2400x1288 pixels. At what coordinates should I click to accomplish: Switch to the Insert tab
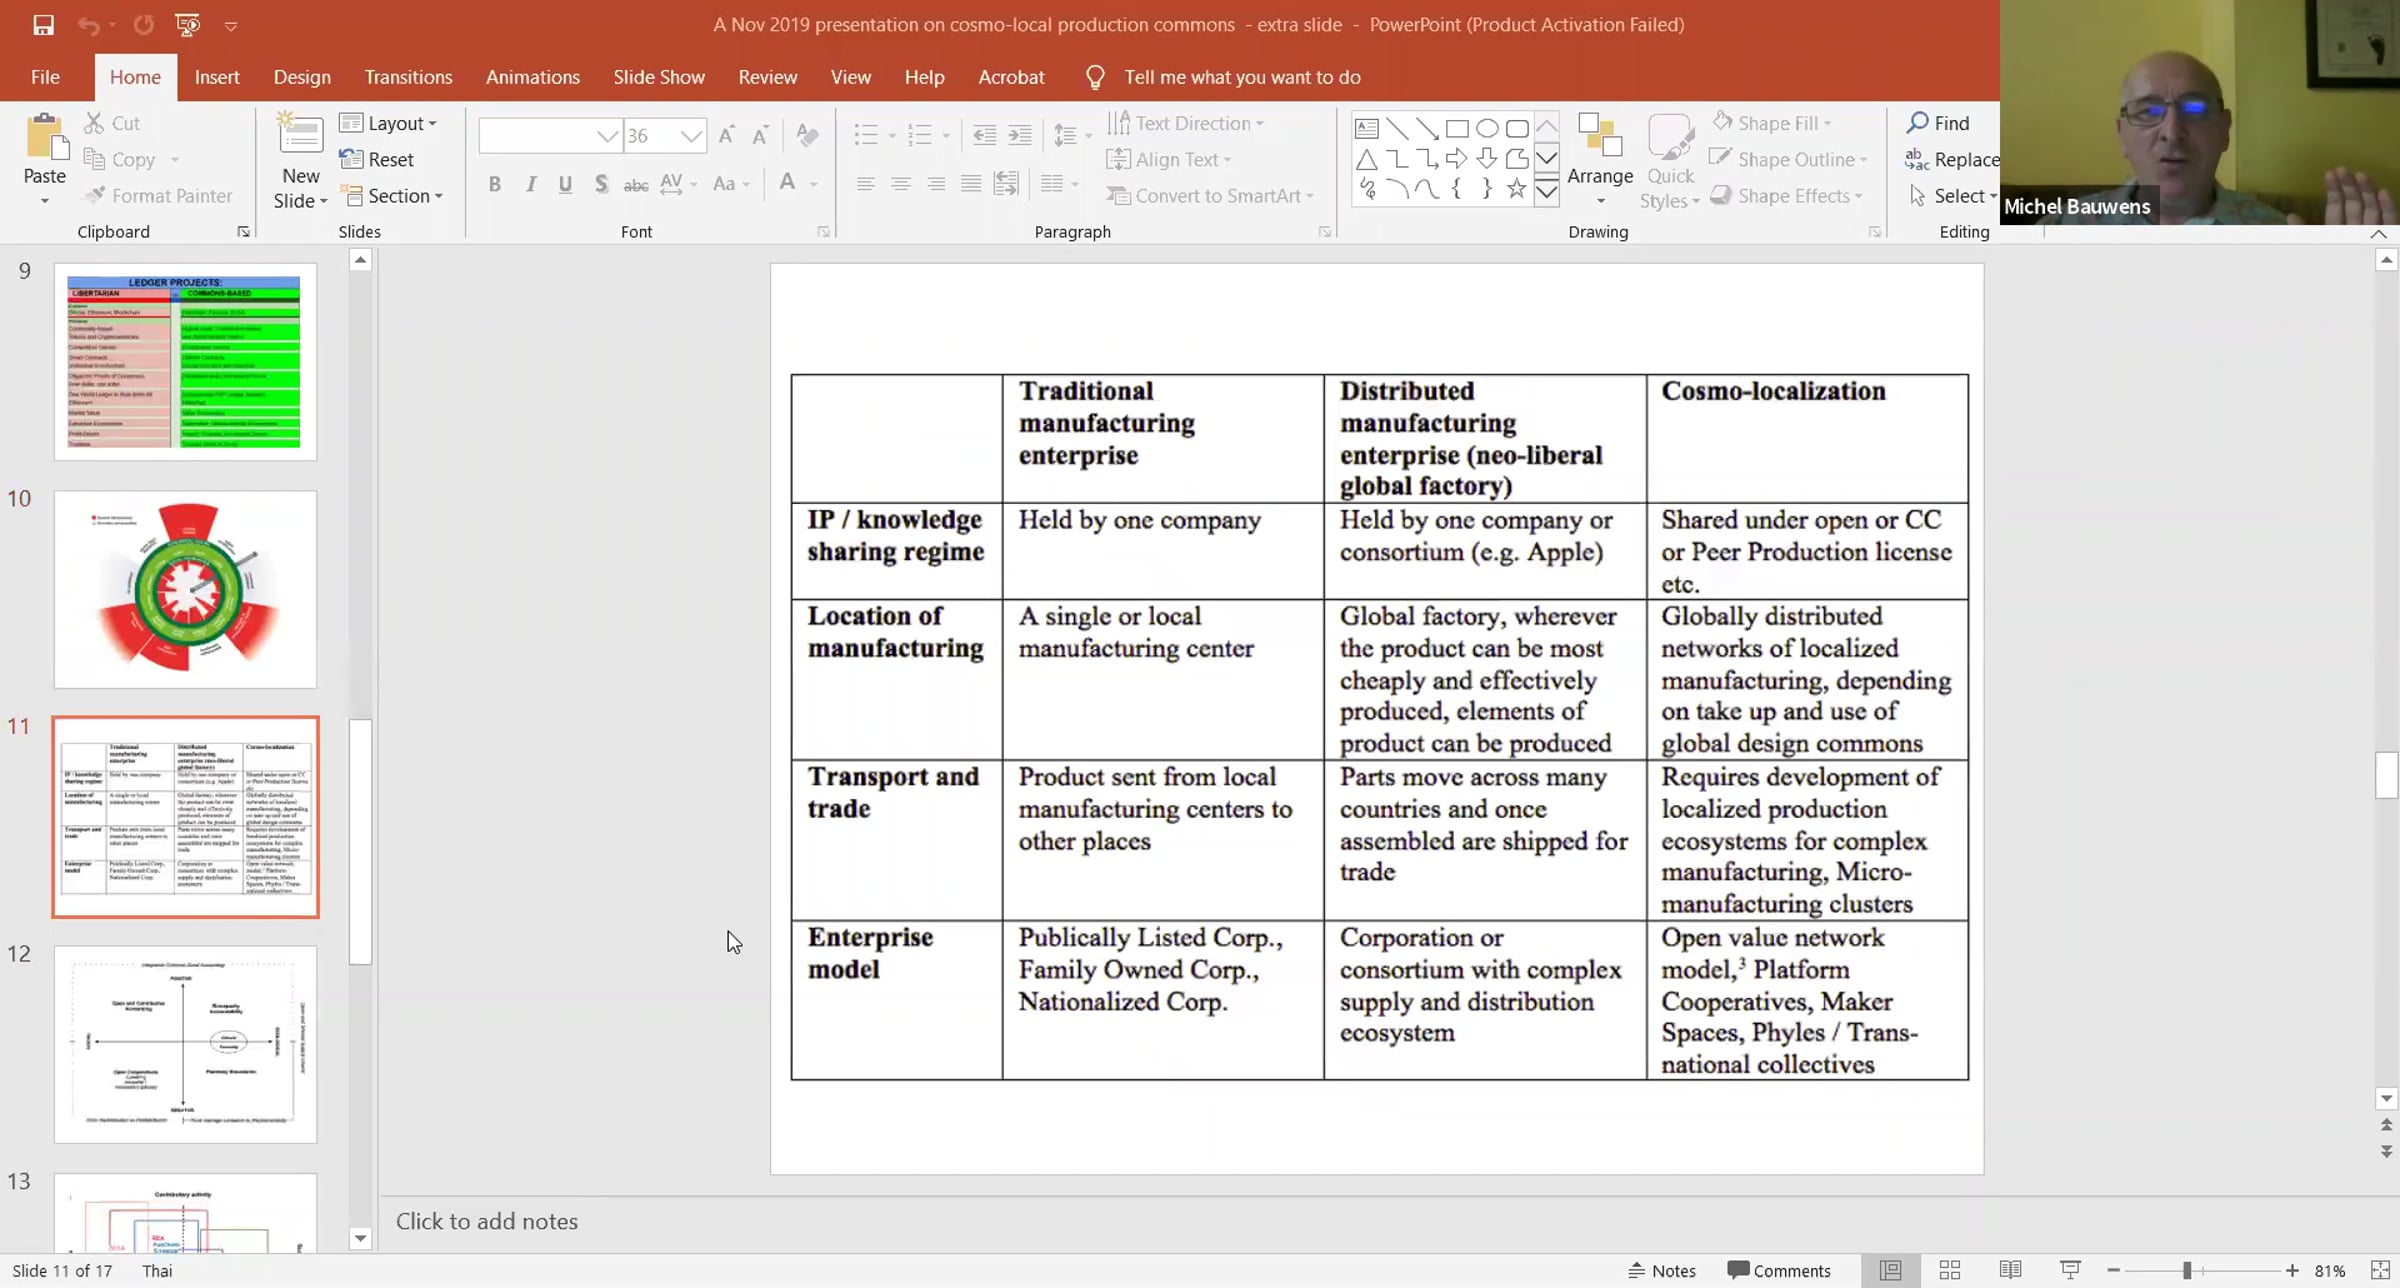[x=217, y=77]
